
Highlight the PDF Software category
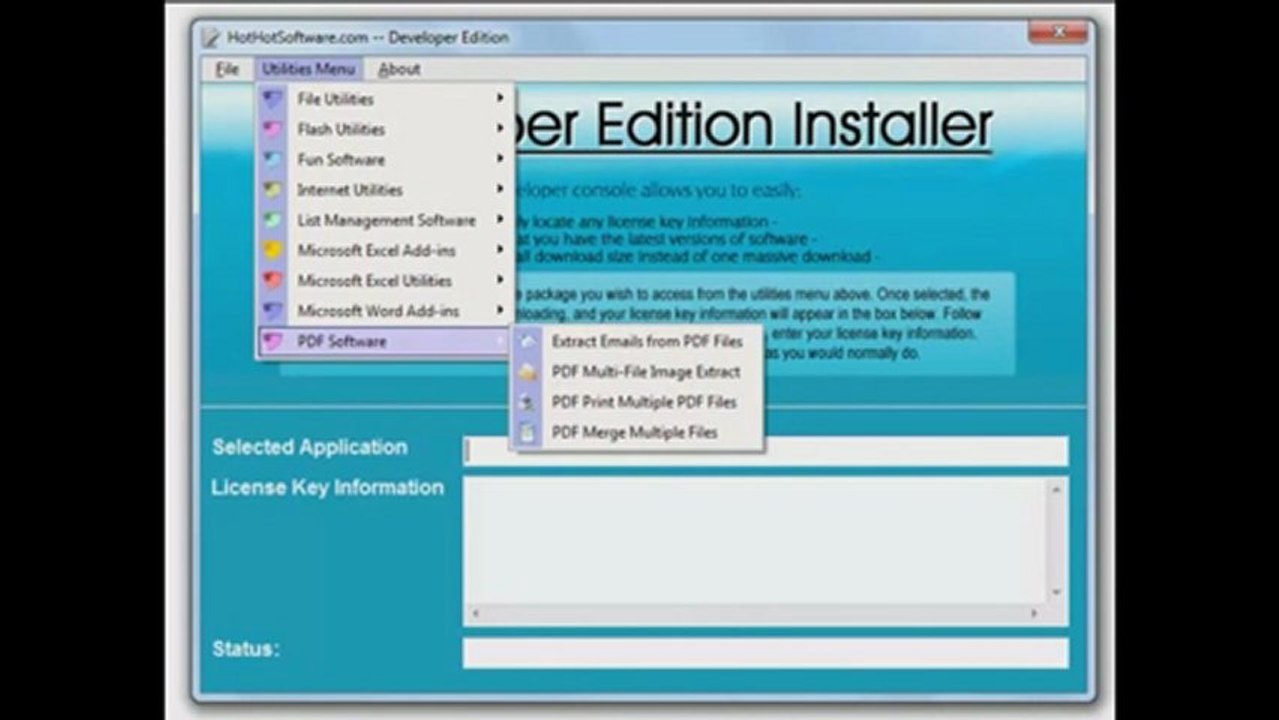pos(385,341)
